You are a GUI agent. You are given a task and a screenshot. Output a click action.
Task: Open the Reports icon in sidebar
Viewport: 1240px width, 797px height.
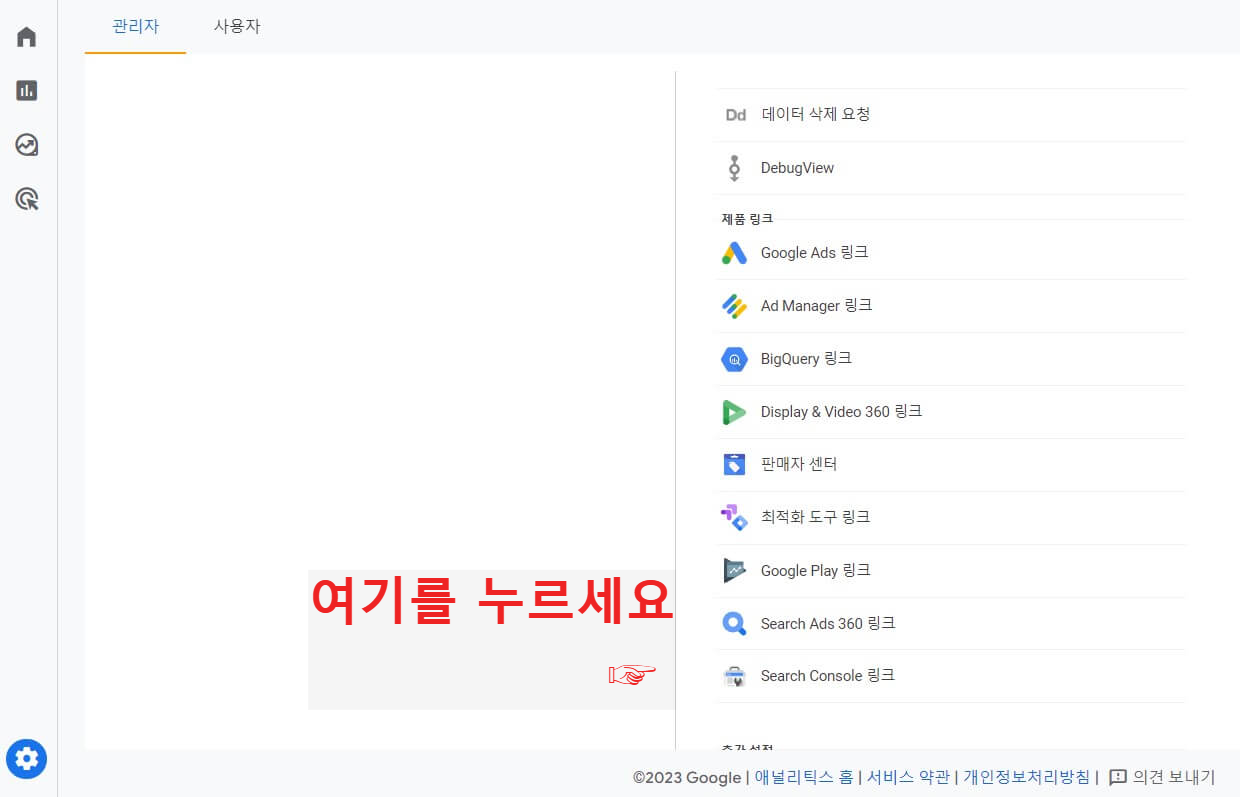26,90
